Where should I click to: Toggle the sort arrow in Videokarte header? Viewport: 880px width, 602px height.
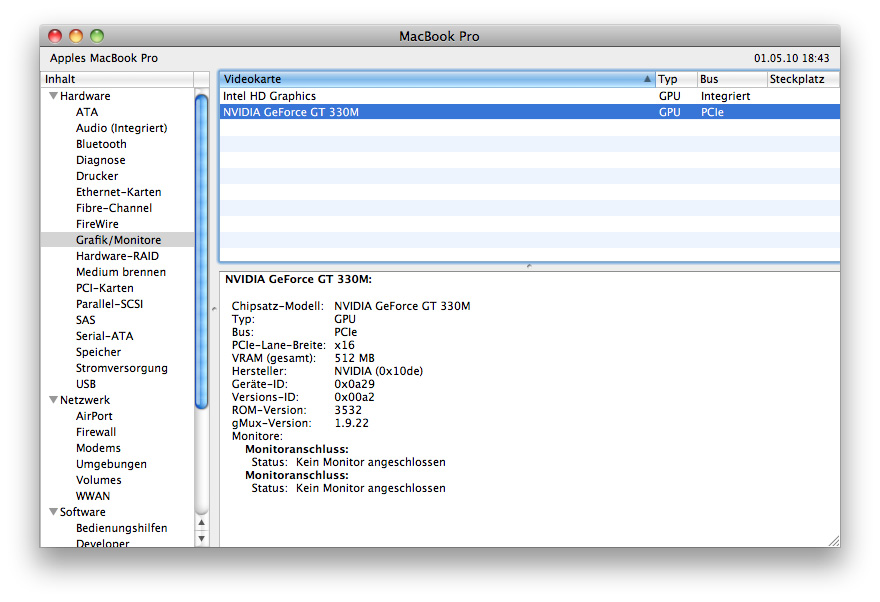point(647,79)
